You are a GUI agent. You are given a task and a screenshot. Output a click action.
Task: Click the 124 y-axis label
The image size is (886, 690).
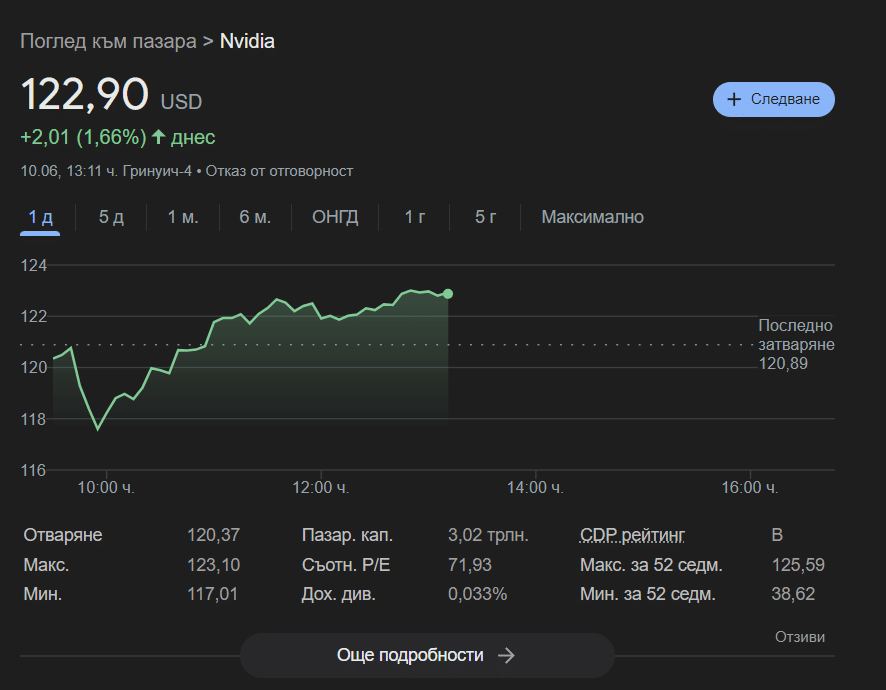(34, 266)
